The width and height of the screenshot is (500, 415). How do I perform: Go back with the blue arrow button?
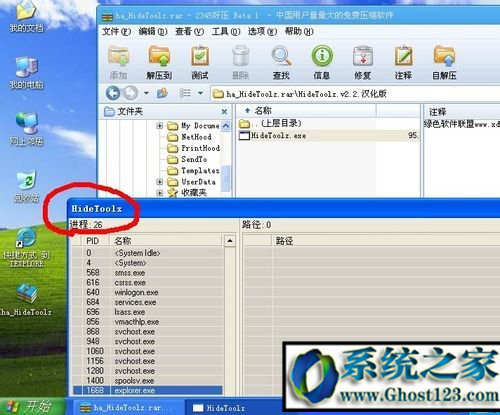coord(113,93)
